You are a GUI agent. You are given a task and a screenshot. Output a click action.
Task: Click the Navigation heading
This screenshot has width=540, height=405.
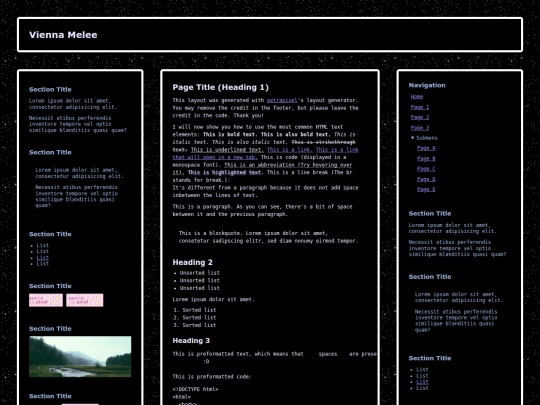[x=427, y=85]
